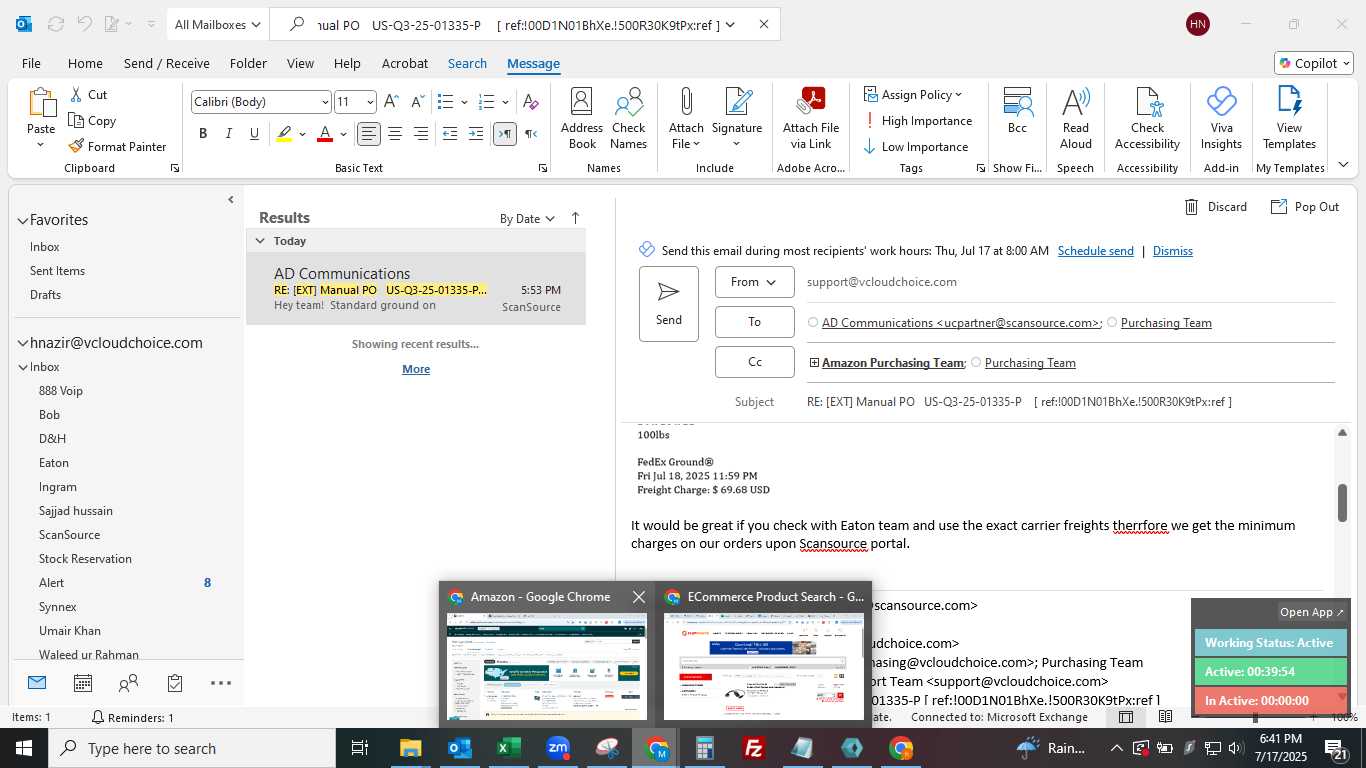
Task: Click the More results link
Action: click(416, 369)
